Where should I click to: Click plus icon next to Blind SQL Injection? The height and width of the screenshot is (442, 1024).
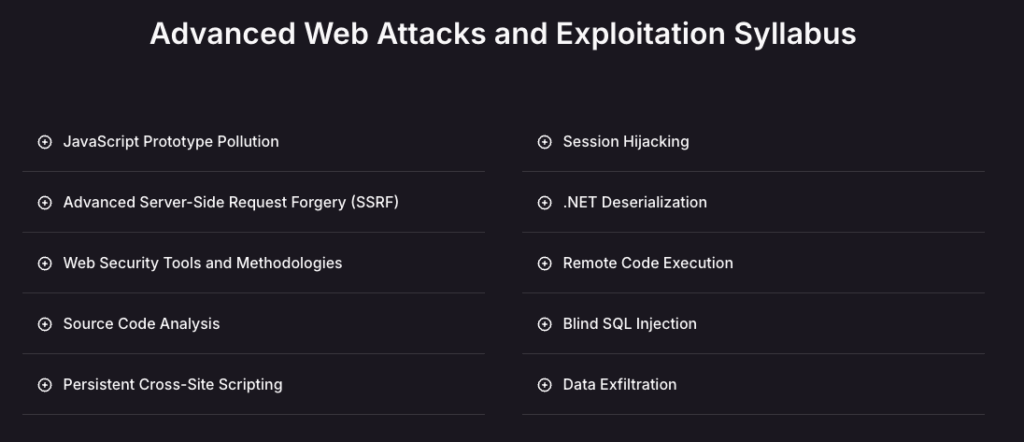545,324
